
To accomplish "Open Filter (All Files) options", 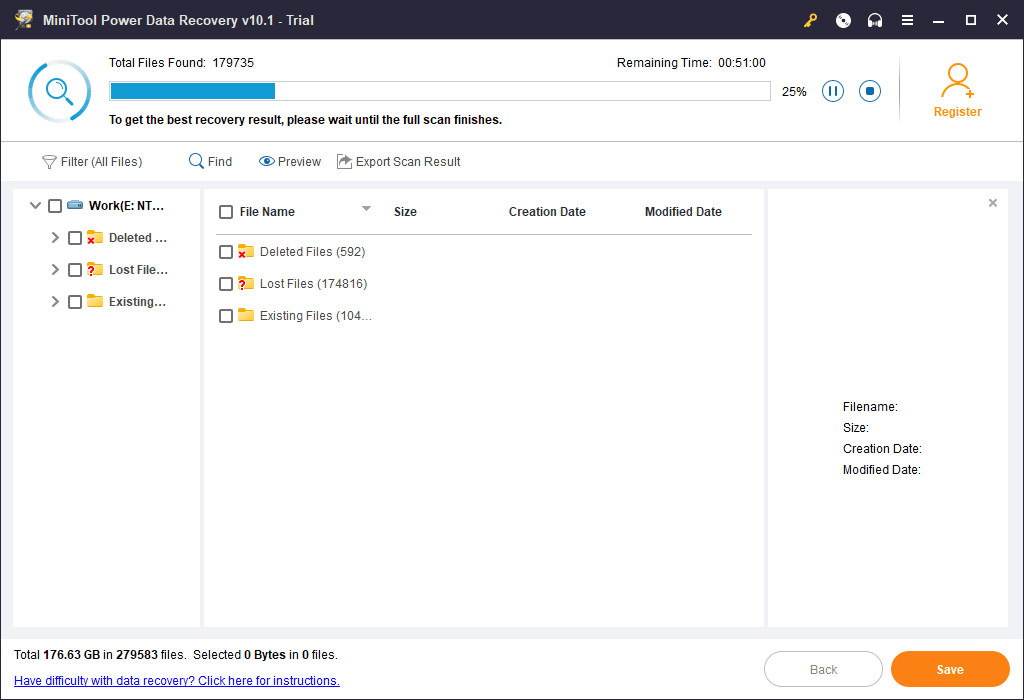I will click(92, 162).
